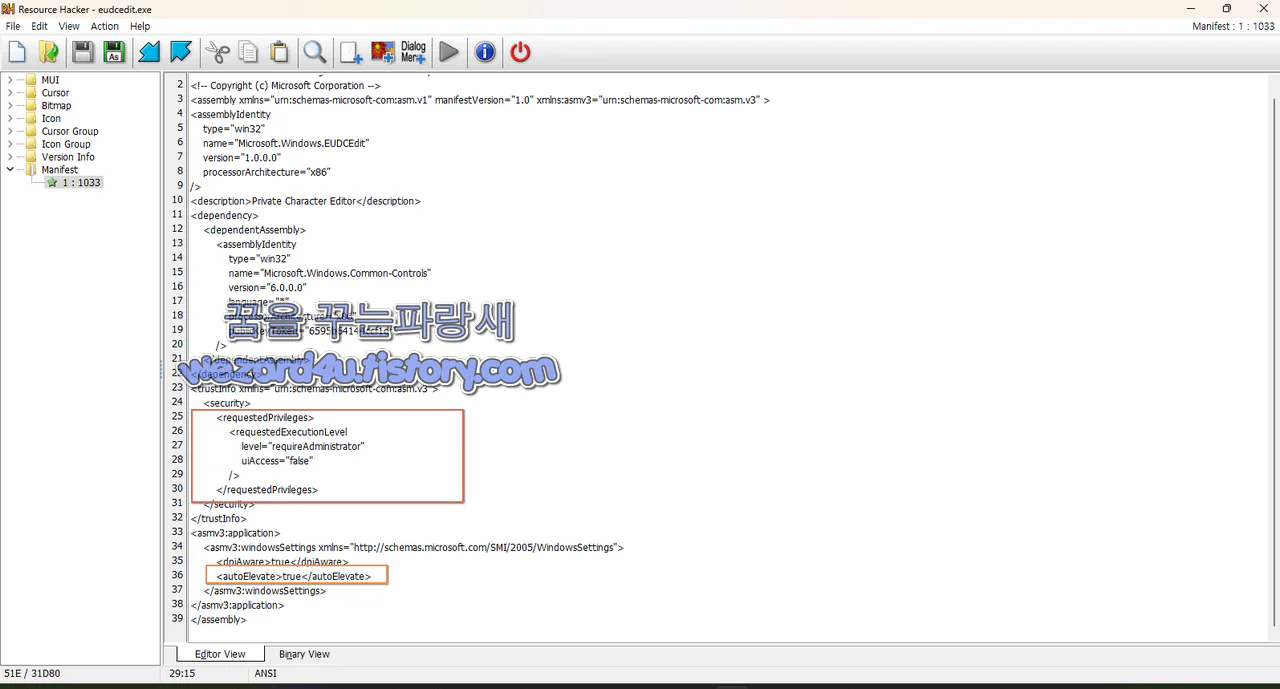The width and height of the screenshot is (1280, 689).
Task: Click the blue up-left arrow toolbar icon
Action: 149,52
